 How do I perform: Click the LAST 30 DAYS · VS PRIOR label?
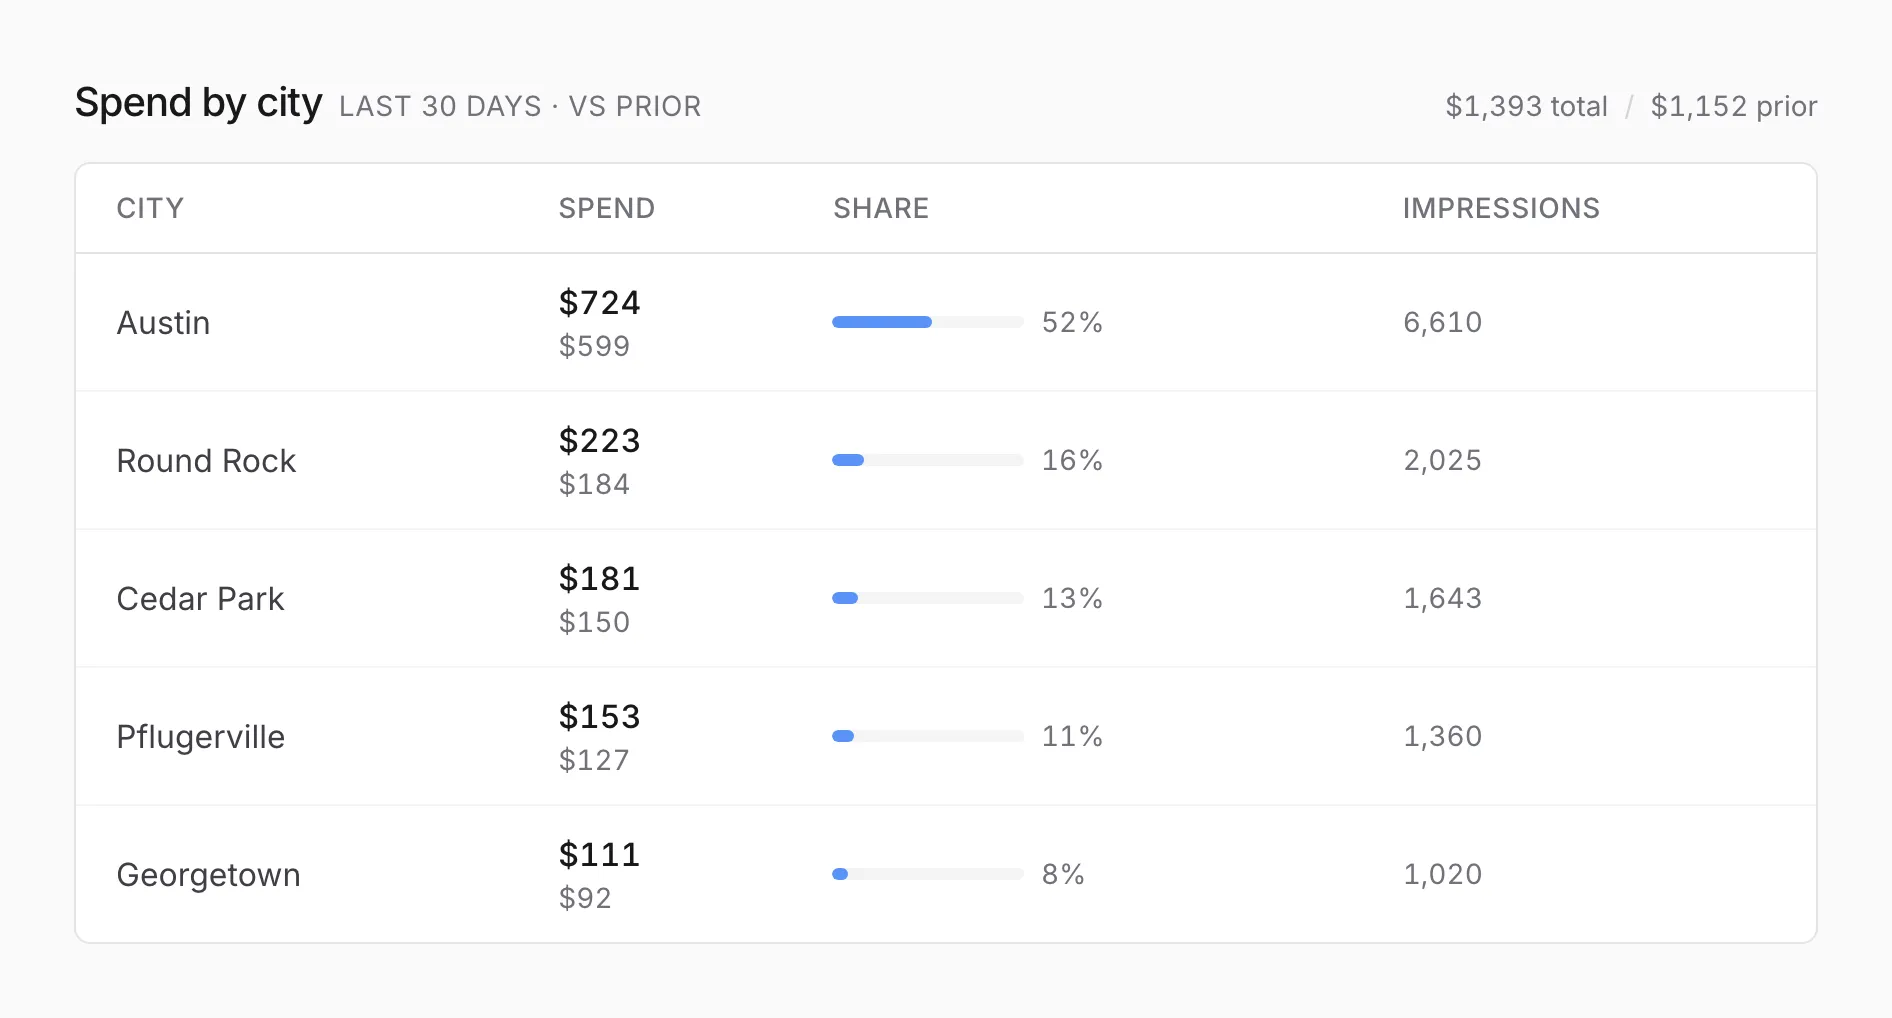click(x=520, y=106)
